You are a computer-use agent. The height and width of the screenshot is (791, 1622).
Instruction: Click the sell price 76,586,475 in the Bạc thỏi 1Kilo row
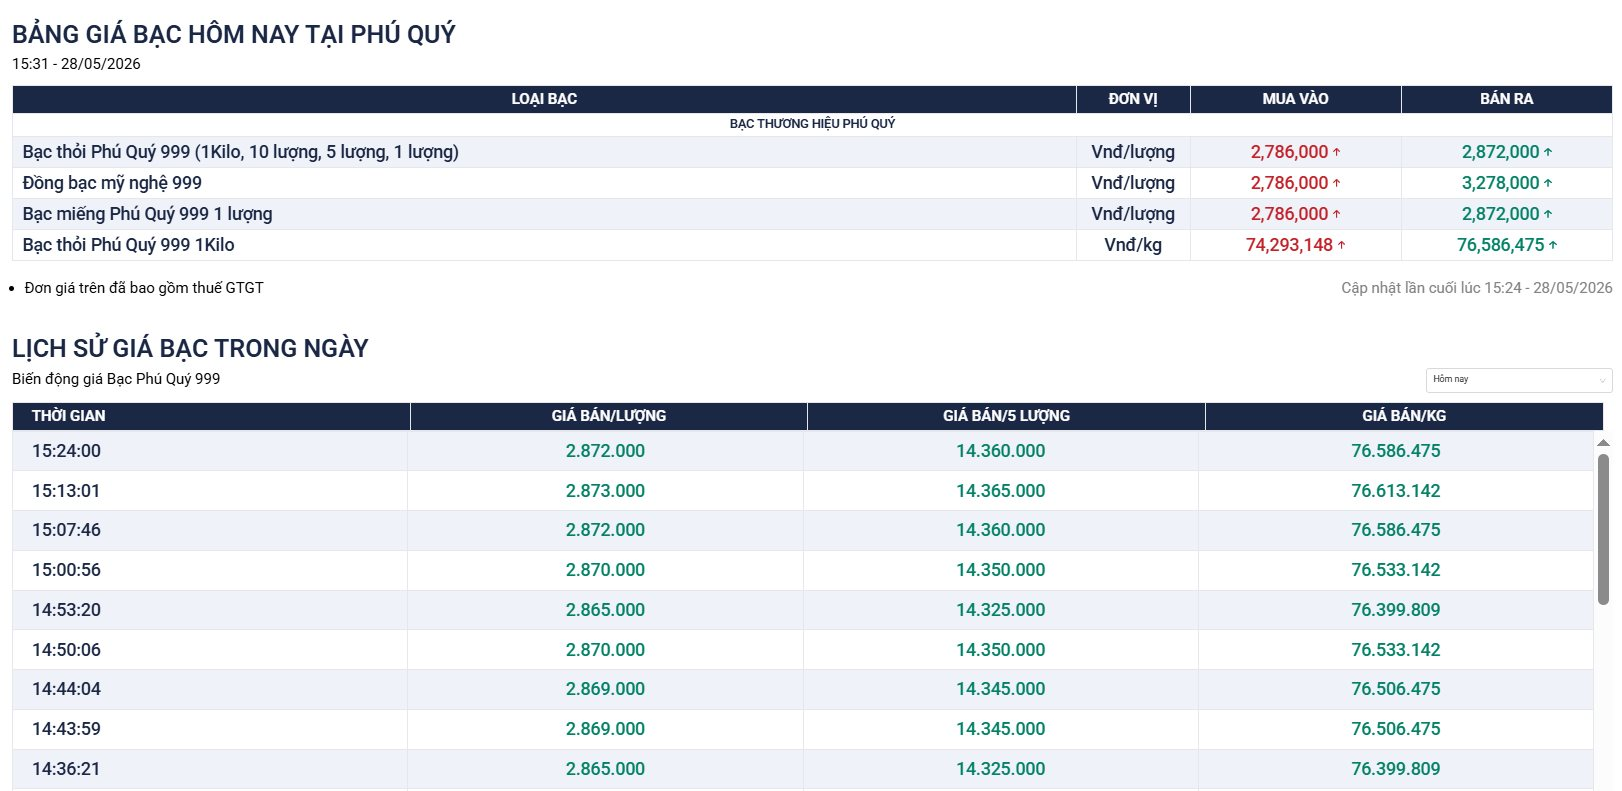tap(1500, 245)
